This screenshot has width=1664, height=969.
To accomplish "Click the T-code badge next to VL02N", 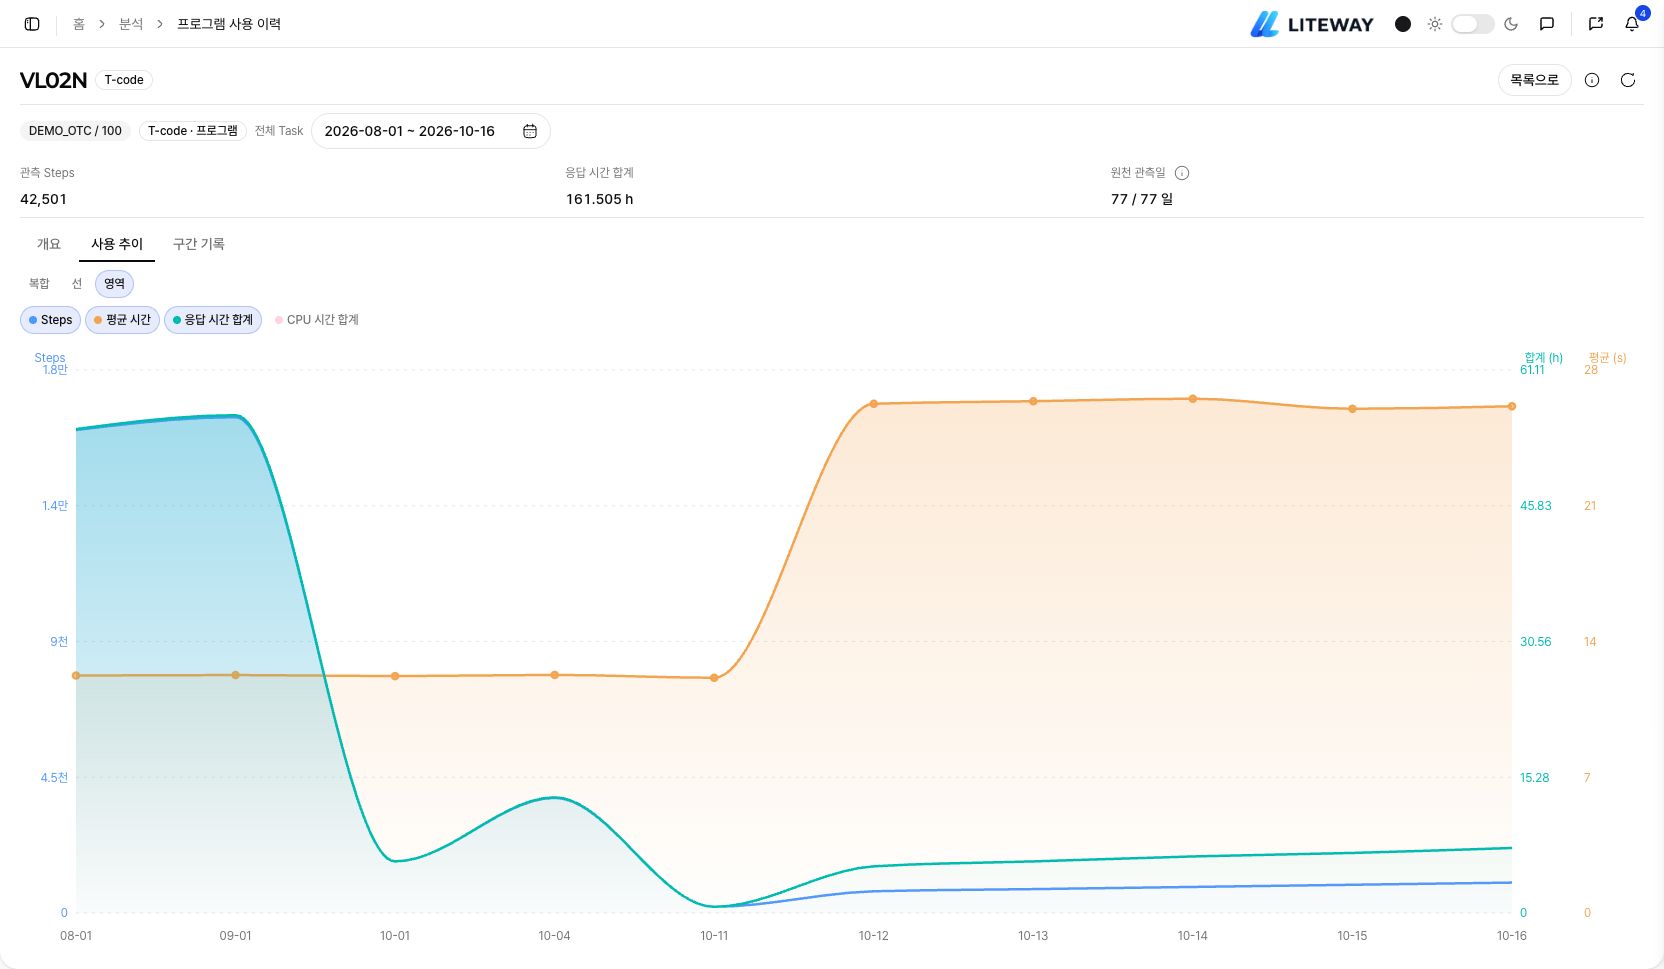I will click(124, 80).
